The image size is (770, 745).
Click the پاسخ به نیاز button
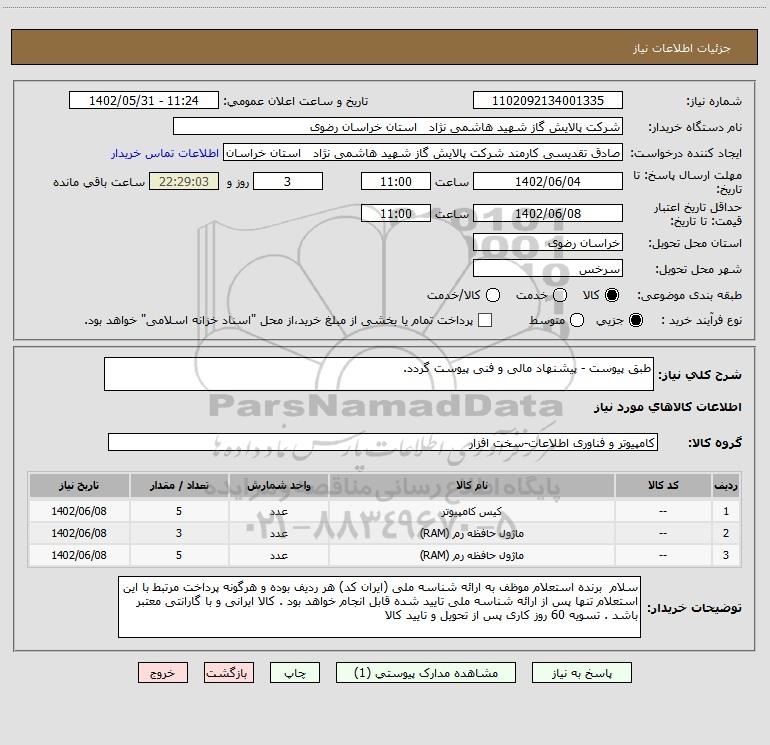(x=582, y=673)
